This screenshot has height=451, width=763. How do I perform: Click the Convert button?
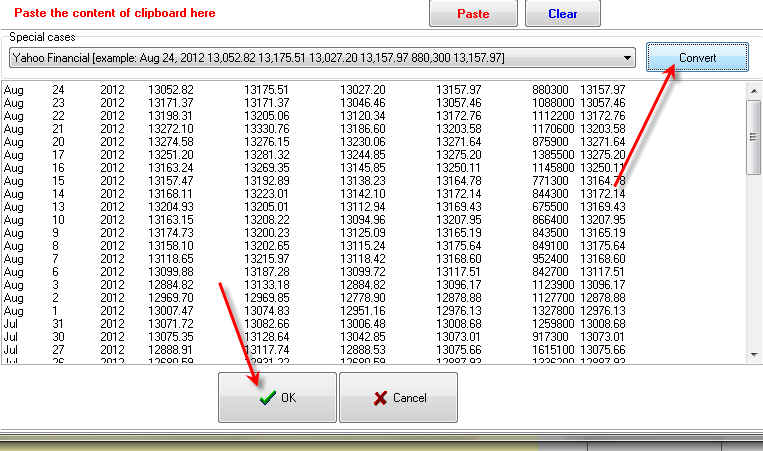(x=697, y=58)
